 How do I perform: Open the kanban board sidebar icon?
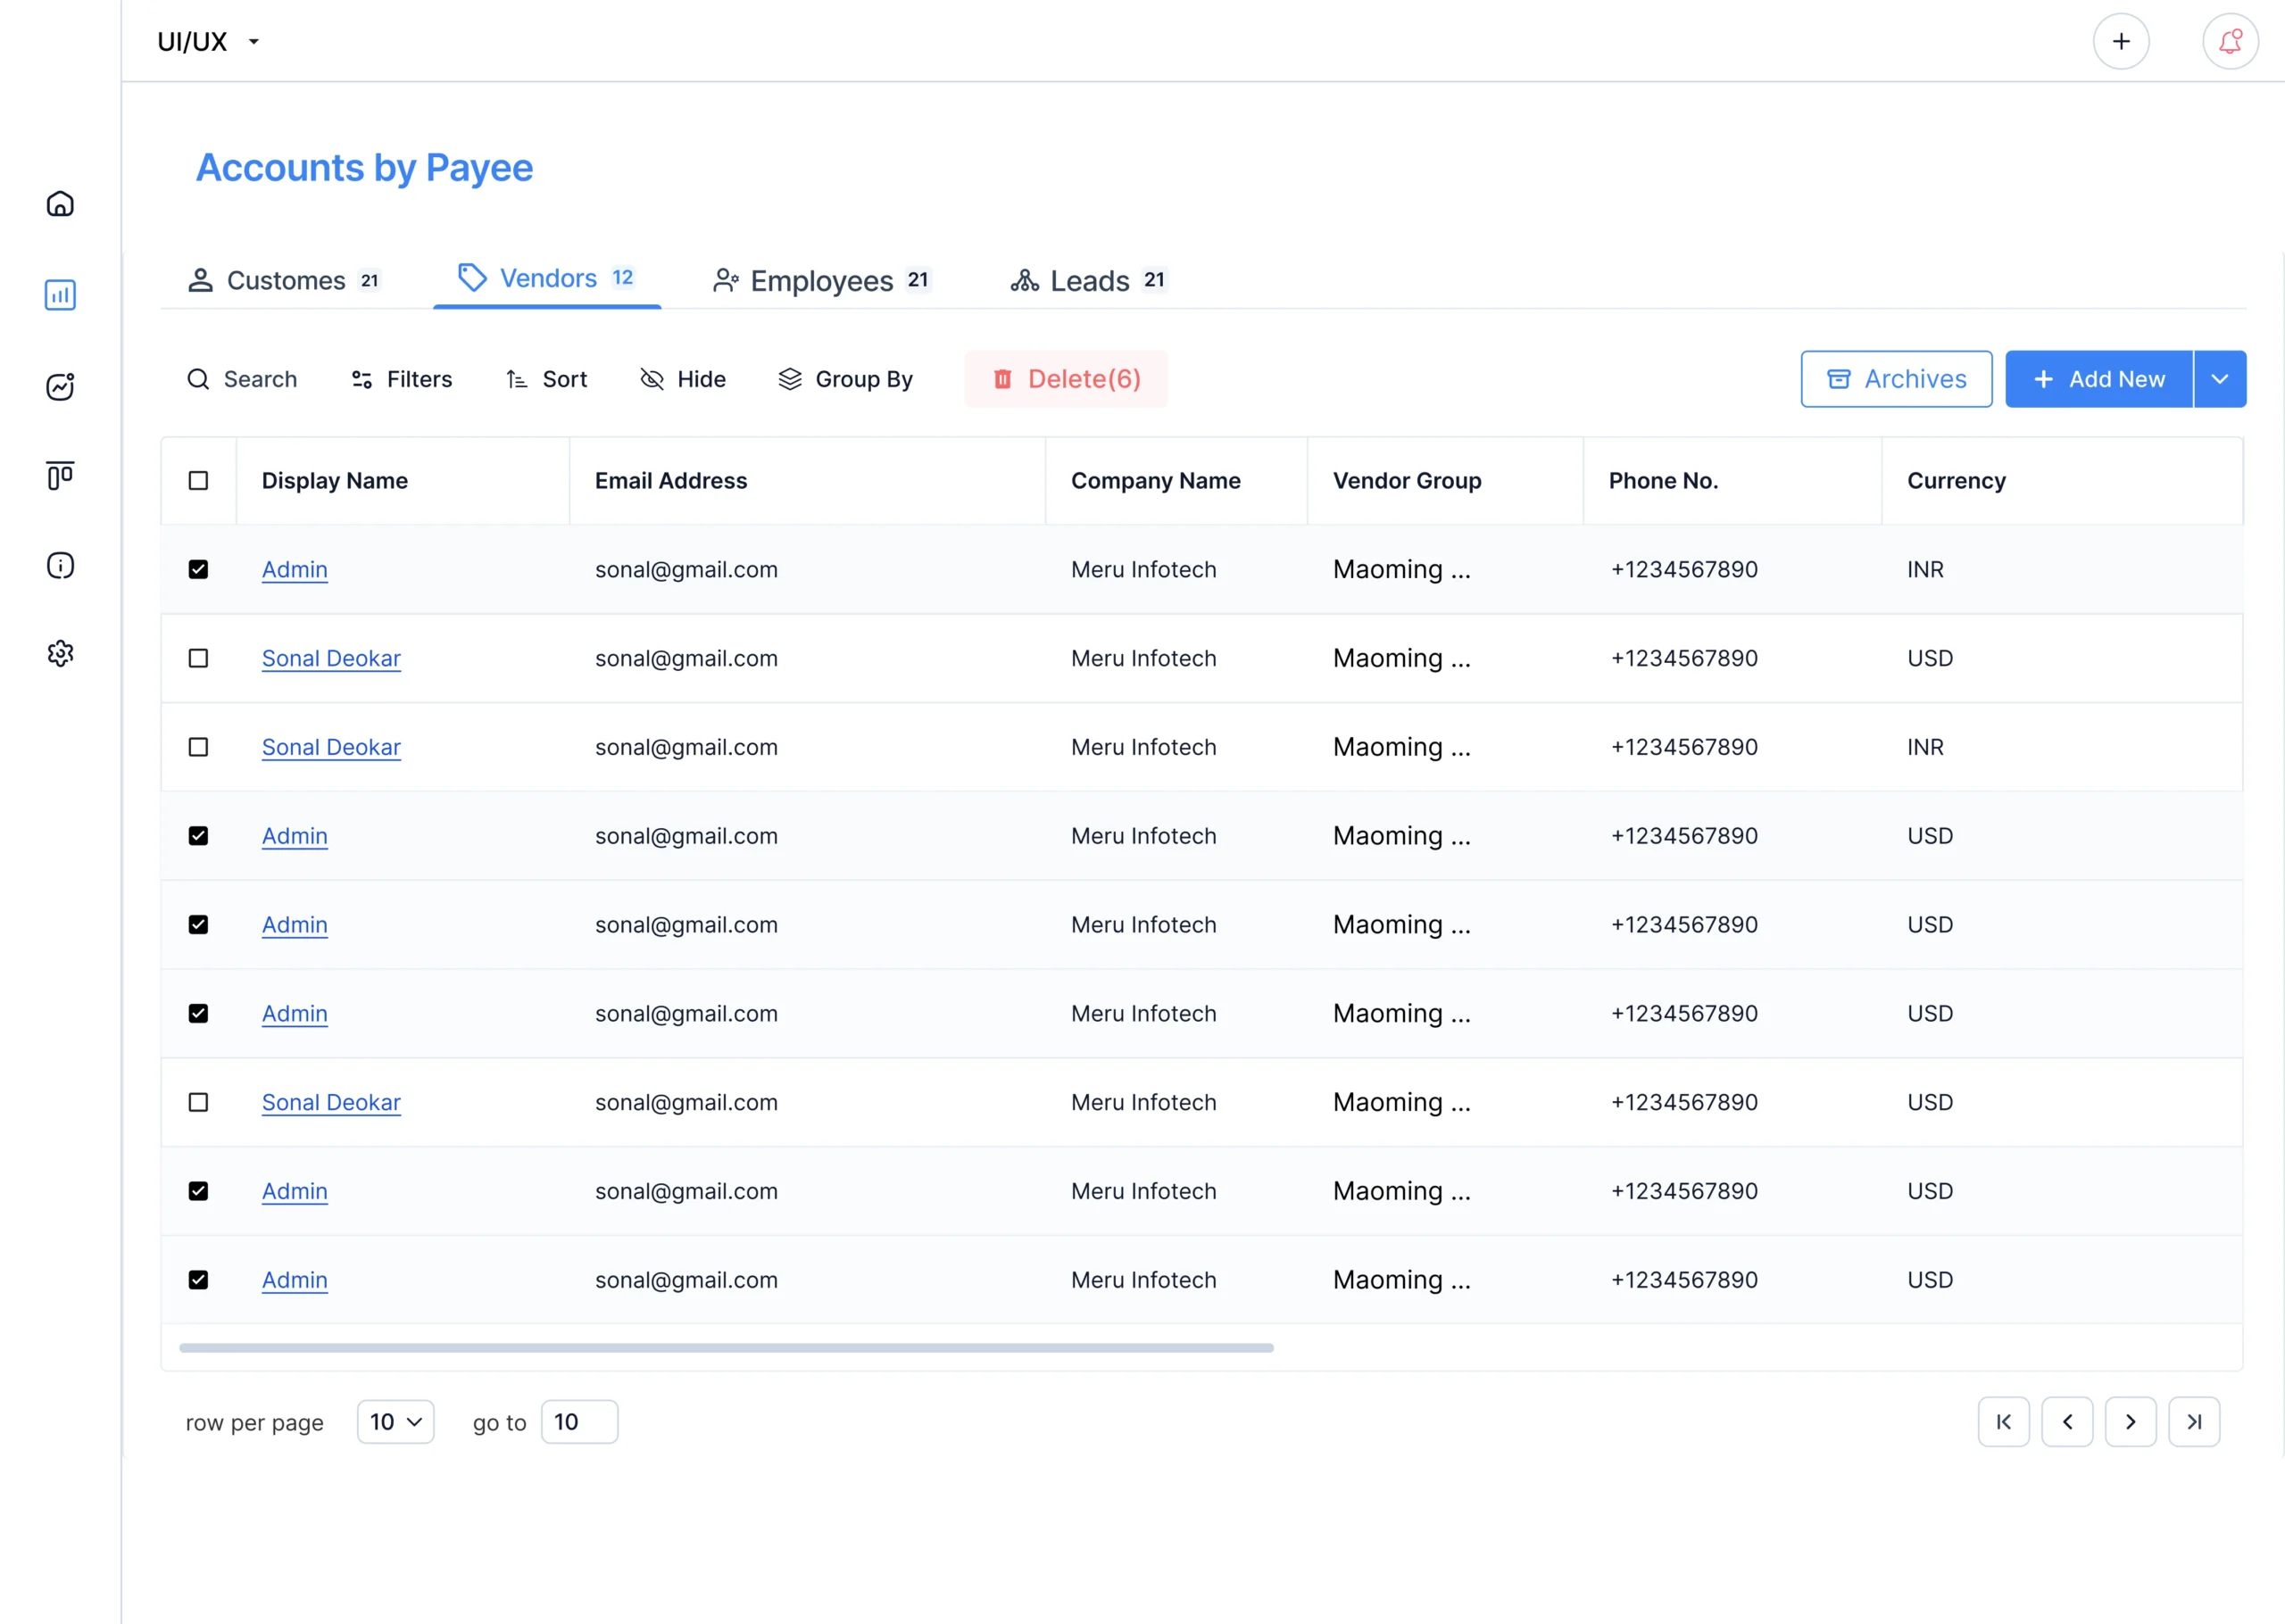click(x=60, y=476)
